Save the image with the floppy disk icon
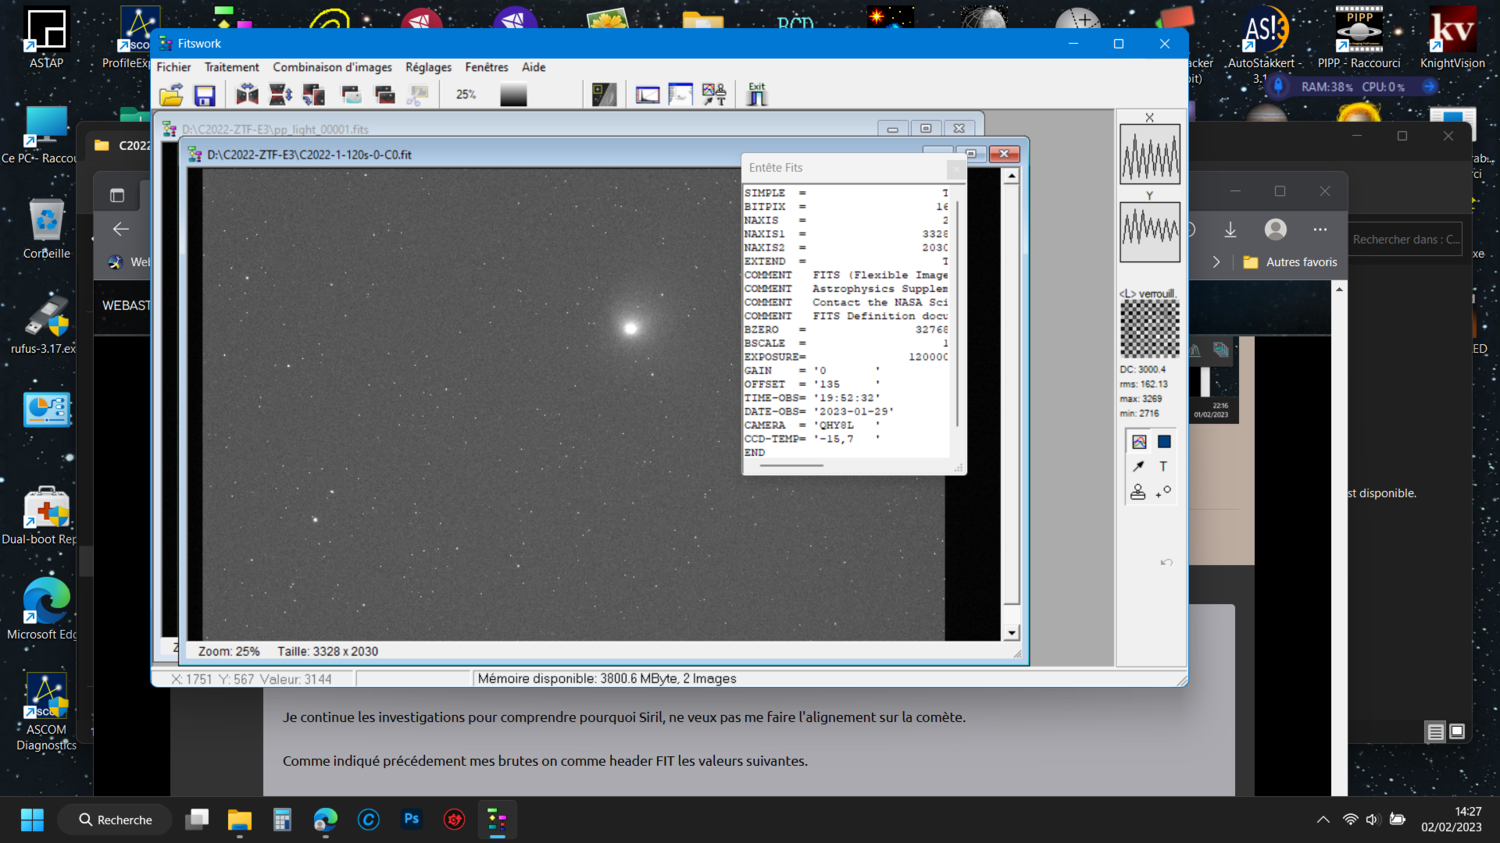Image resolution: width=1500 pixels, height=843 pixels. point(205,95)
